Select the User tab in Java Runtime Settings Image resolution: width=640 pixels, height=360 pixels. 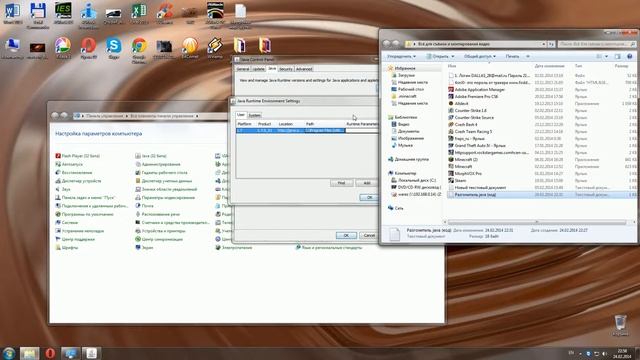pyautogui.click(x=241, y=115)
